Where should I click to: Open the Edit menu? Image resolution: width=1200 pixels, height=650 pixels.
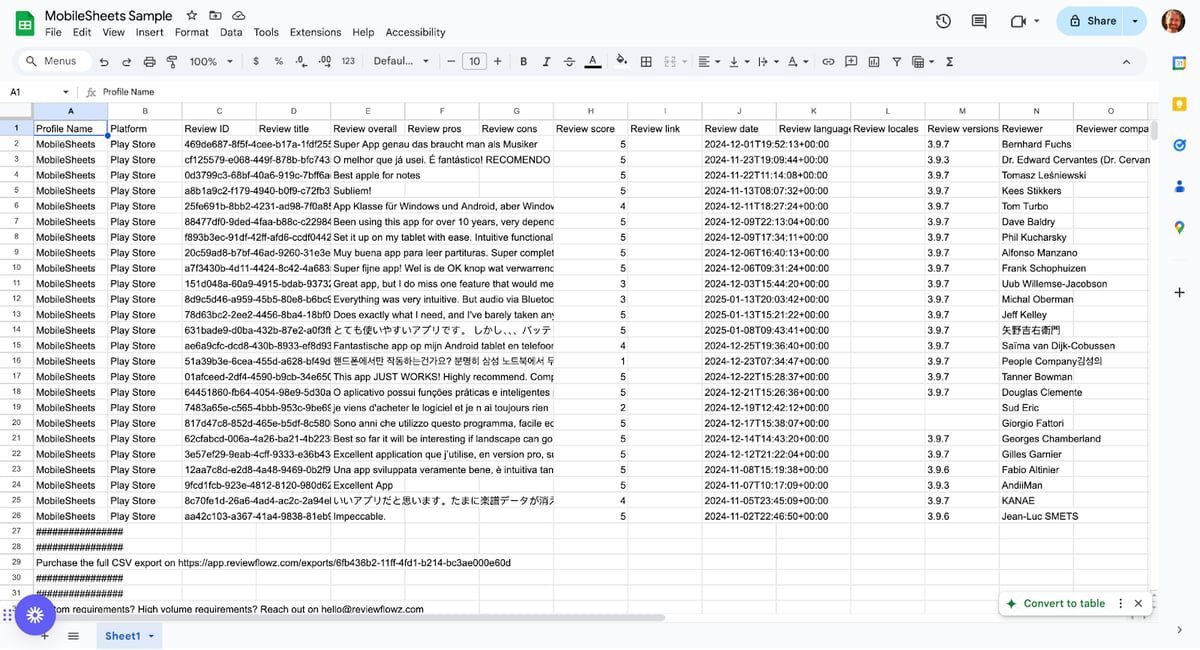[x=82, y=32]
